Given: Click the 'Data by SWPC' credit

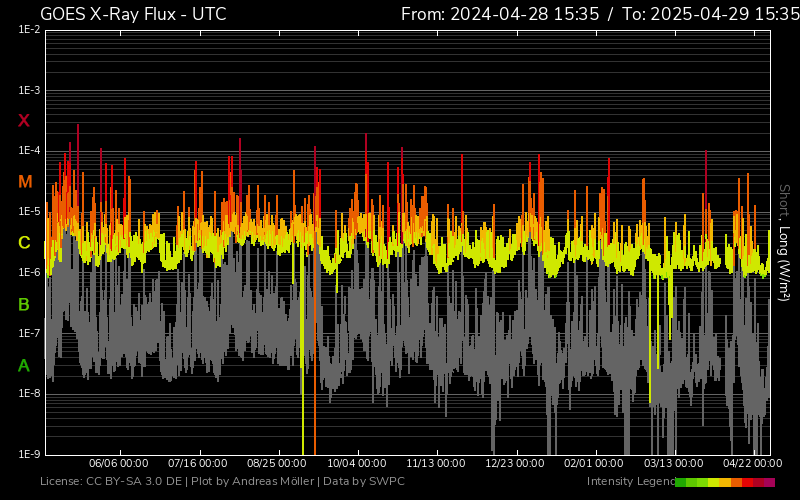Looking at the screenshot, I should pos(364,481).
